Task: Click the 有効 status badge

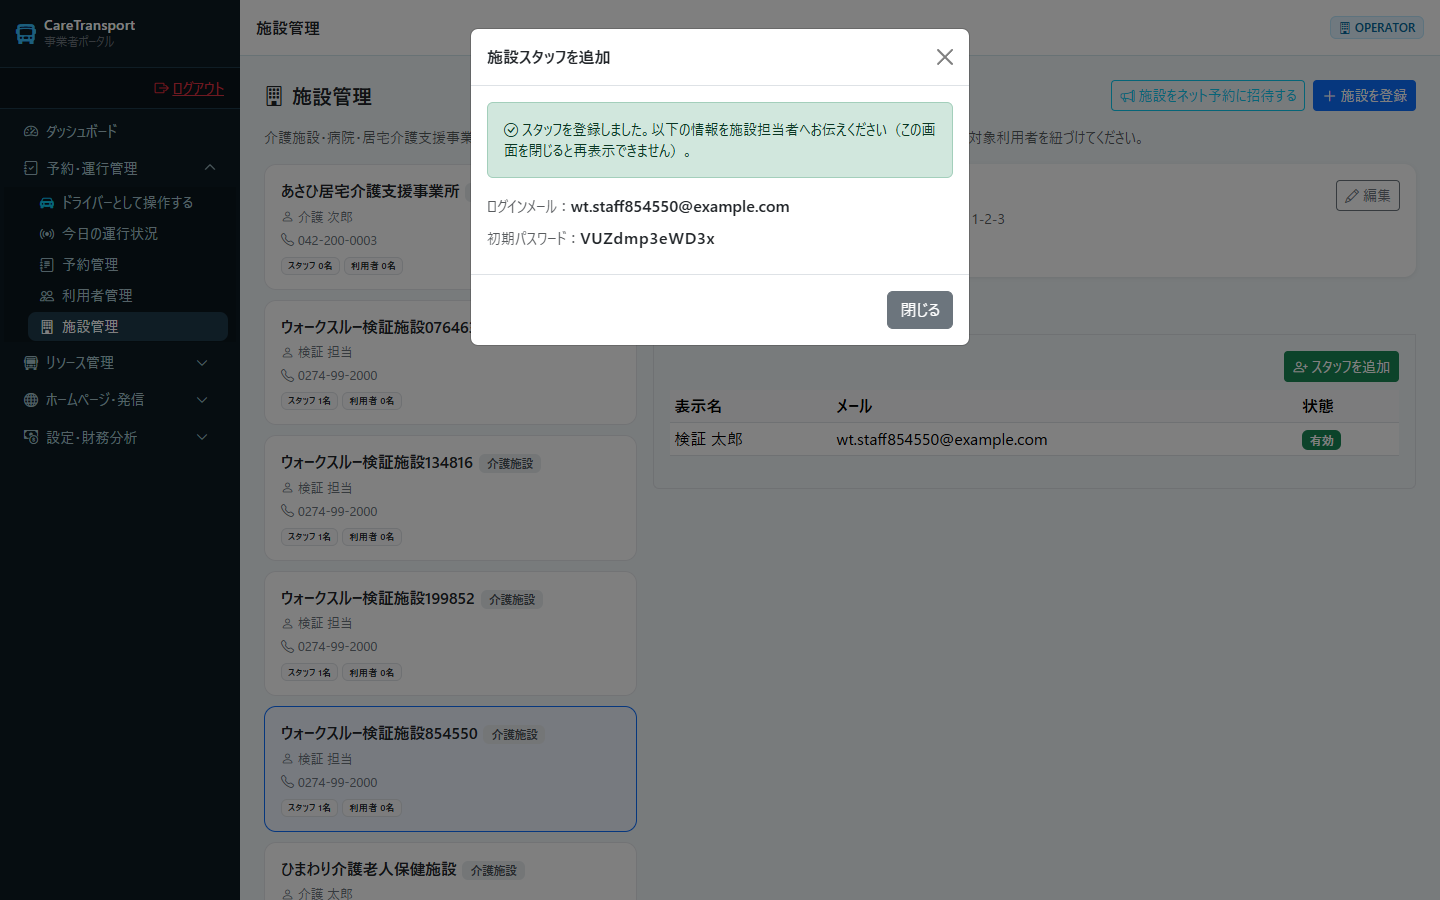Action: [x=1321, y=440]
